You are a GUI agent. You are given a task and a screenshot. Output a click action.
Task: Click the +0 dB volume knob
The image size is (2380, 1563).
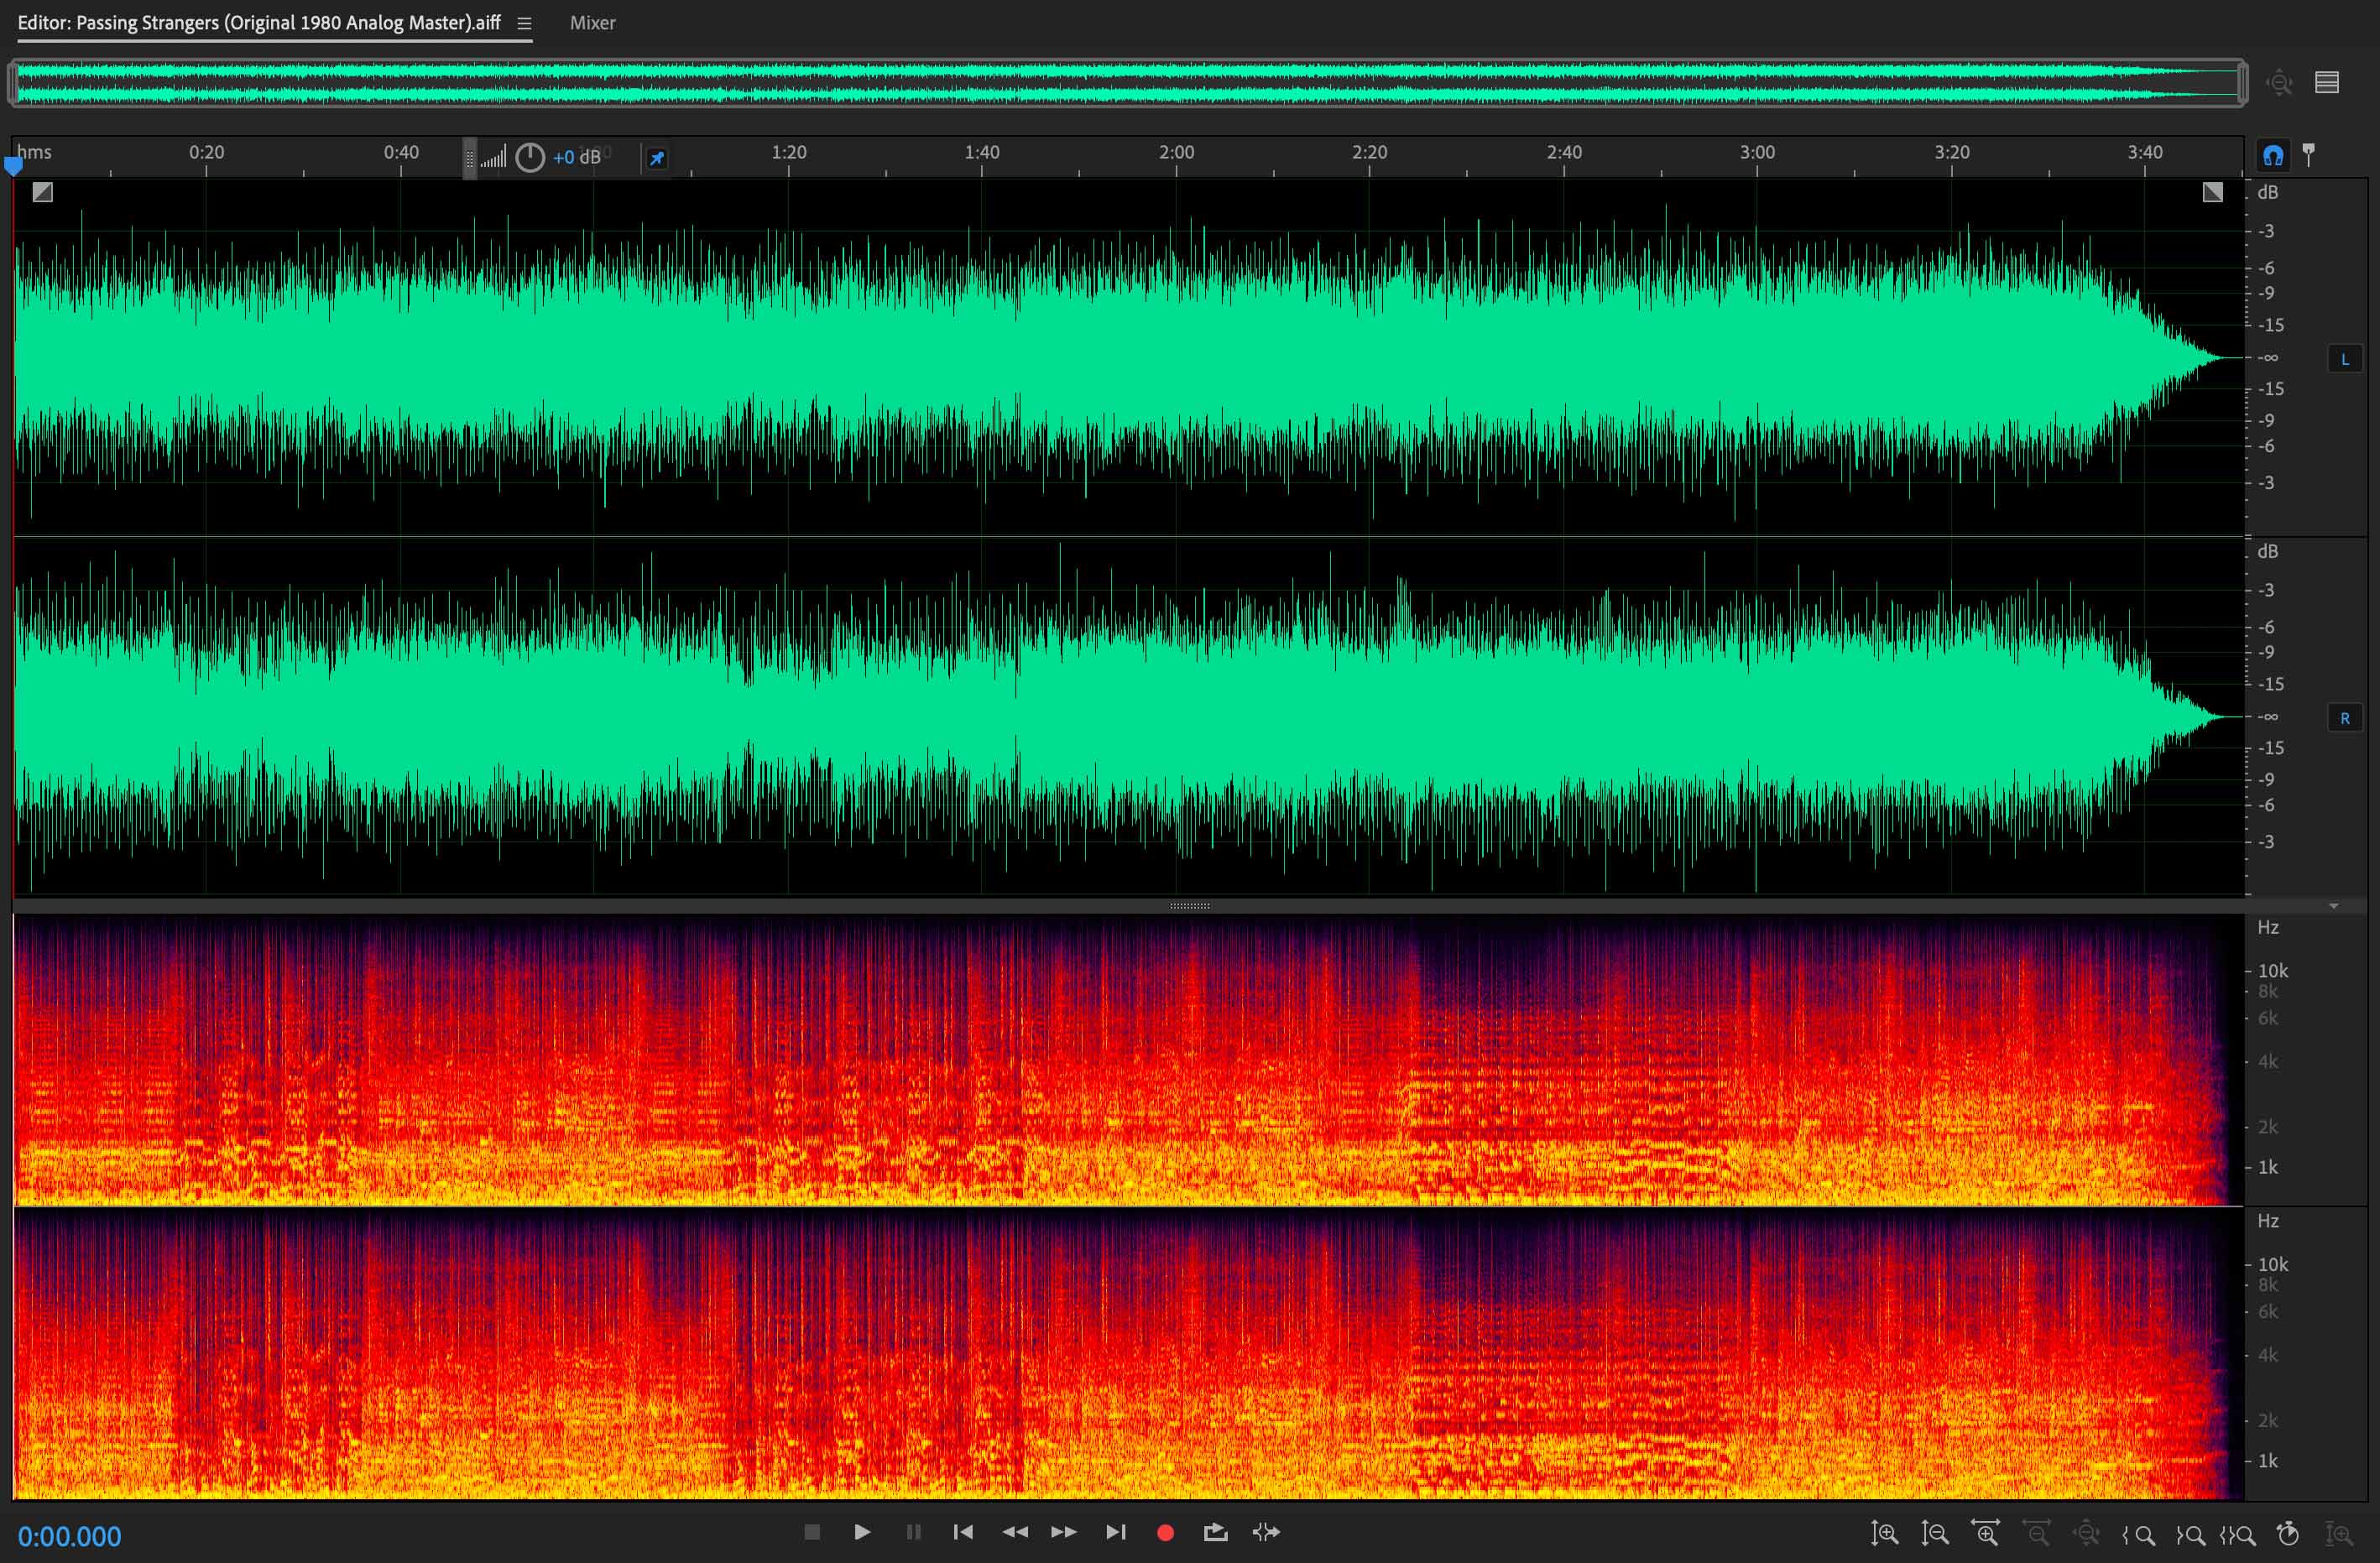tap(530, 157)
